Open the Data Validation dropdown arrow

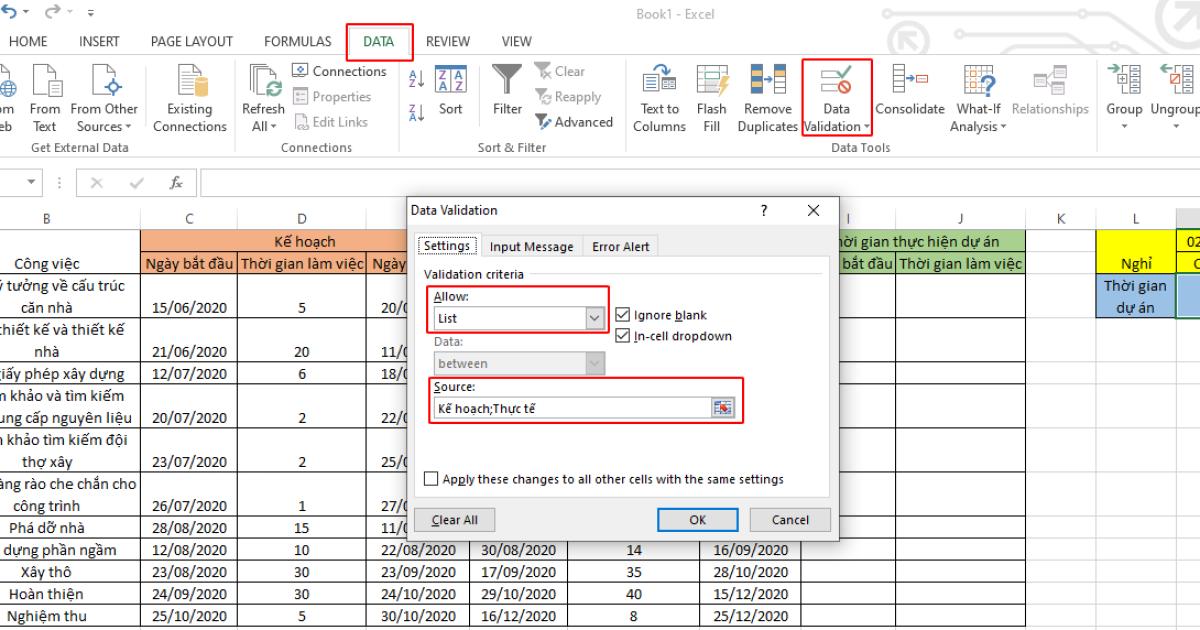pyautogui.click(x=866, y=127)
